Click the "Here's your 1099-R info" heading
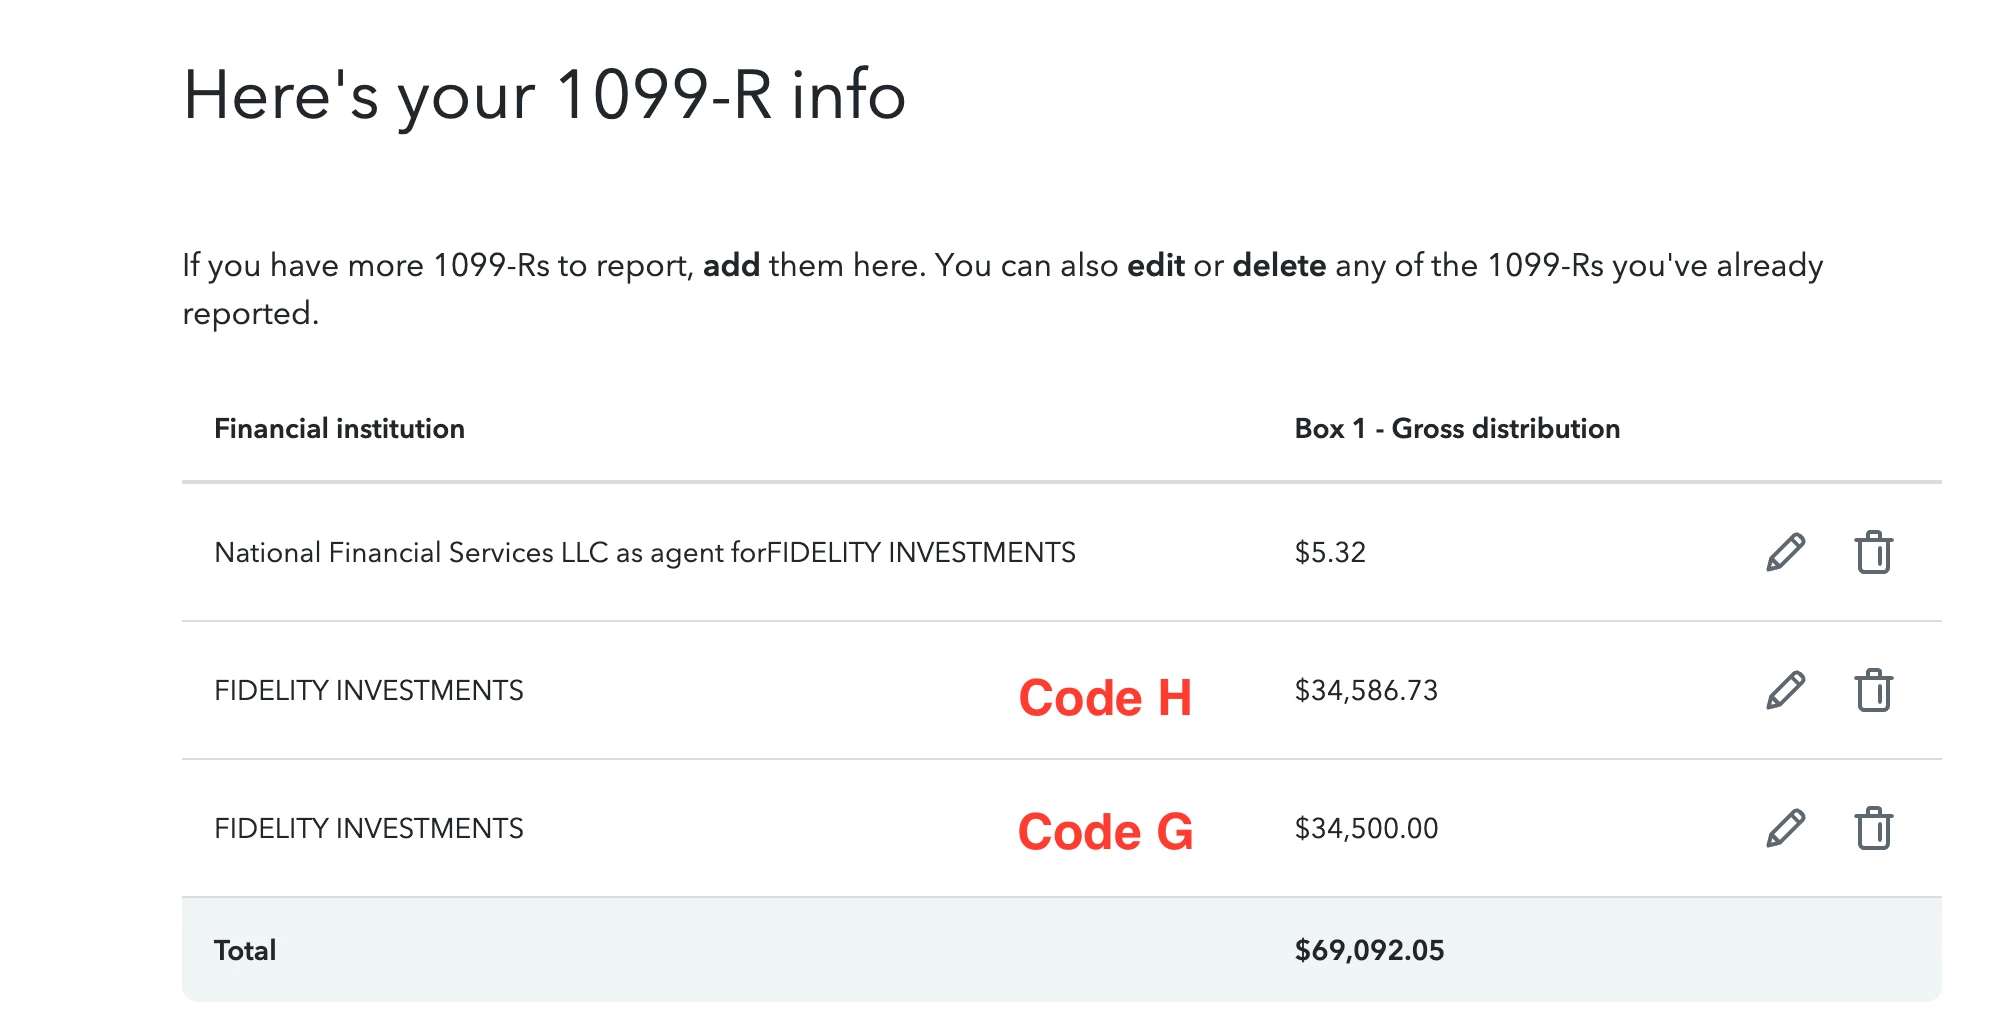 coord(544,96)
